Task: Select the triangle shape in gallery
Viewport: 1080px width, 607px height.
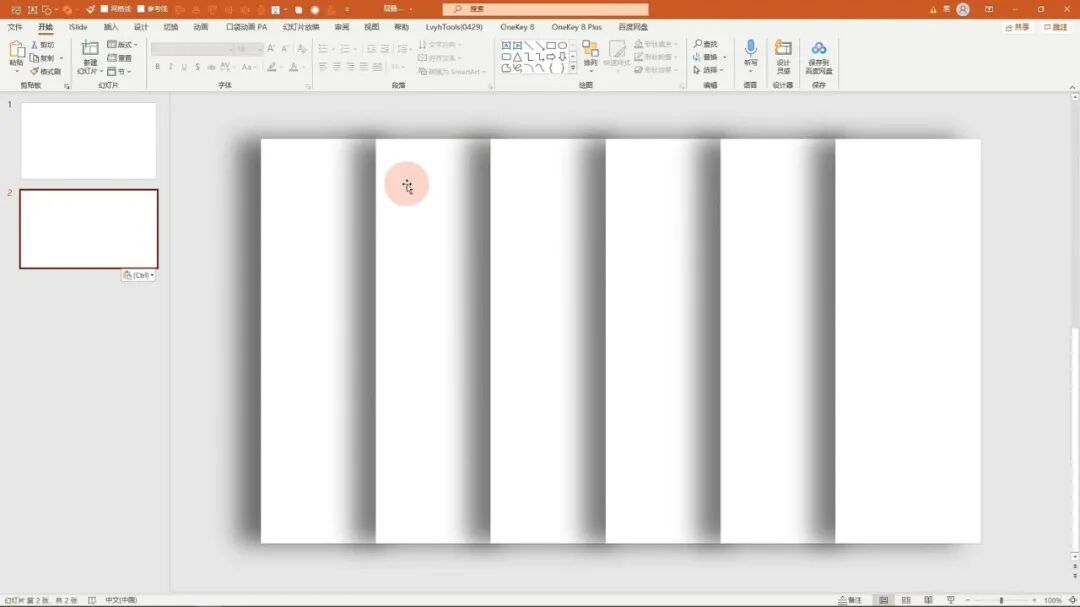Action: 517,56
